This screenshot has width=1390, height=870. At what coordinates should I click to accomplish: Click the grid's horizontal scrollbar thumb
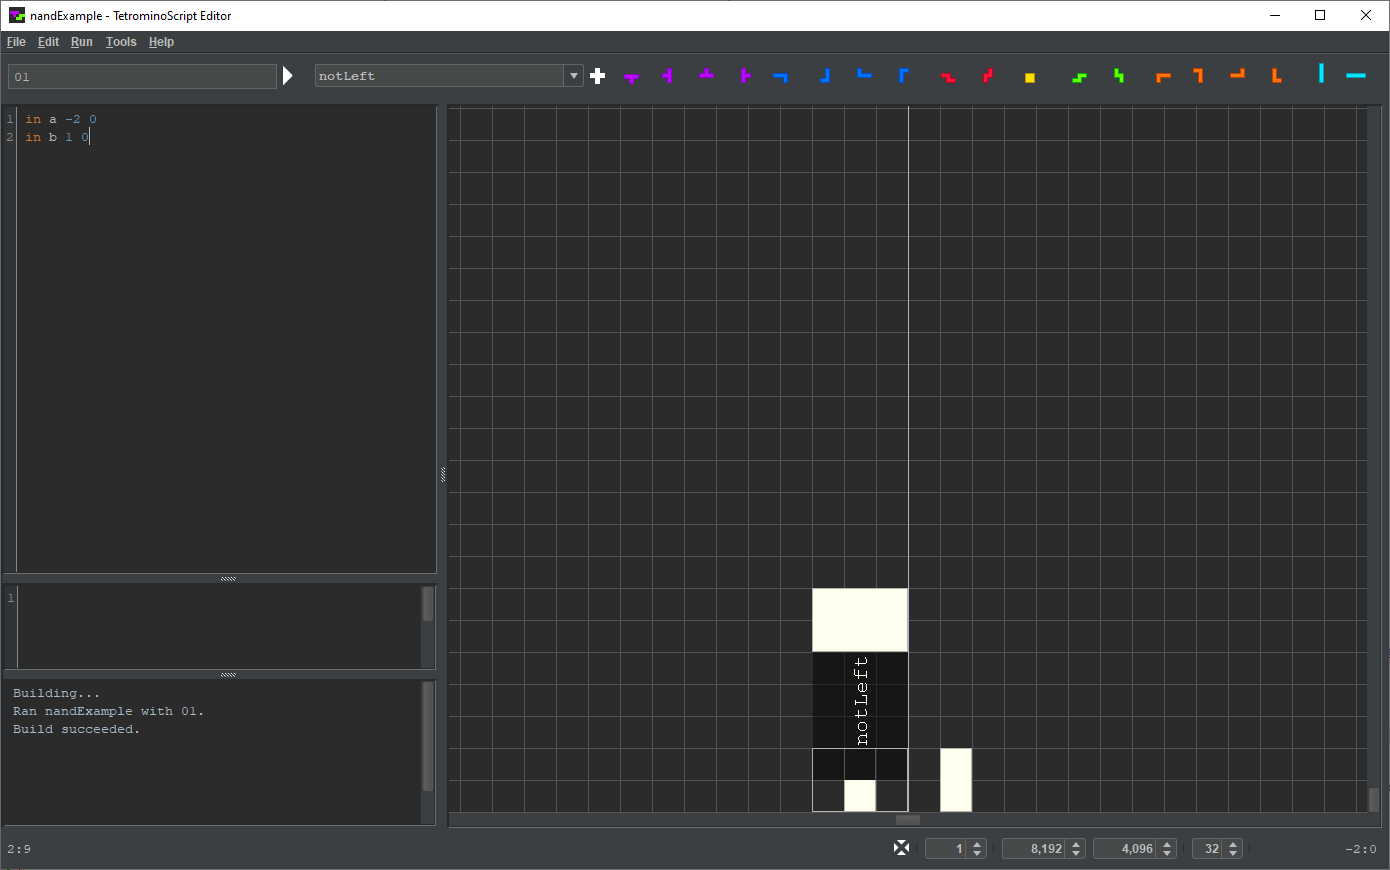908,820
